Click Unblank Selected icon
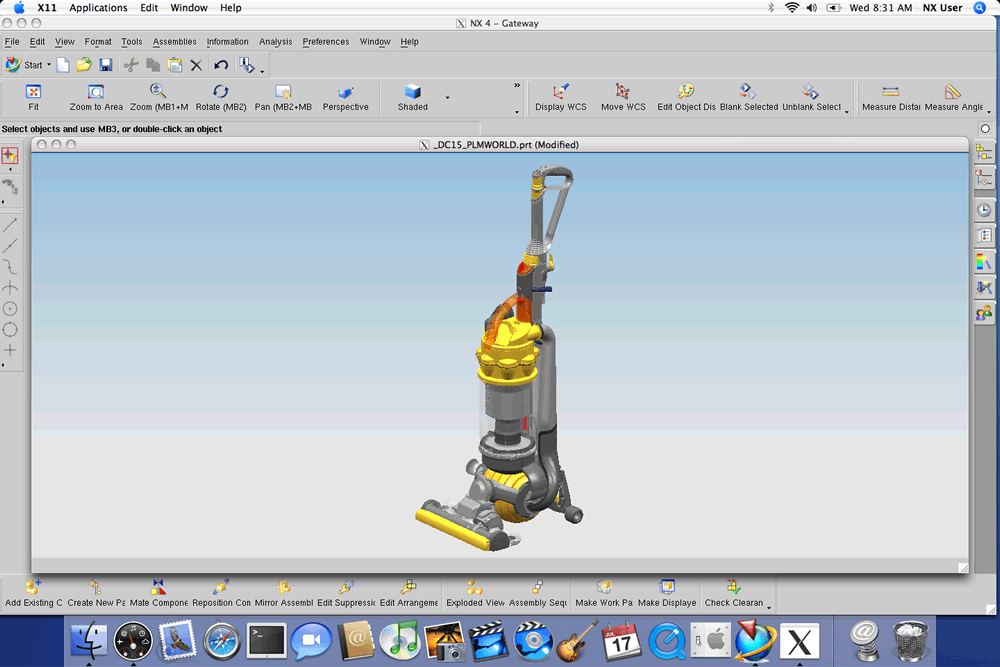This screenshot has width=1000, height=667. click(x=810, y=92)
